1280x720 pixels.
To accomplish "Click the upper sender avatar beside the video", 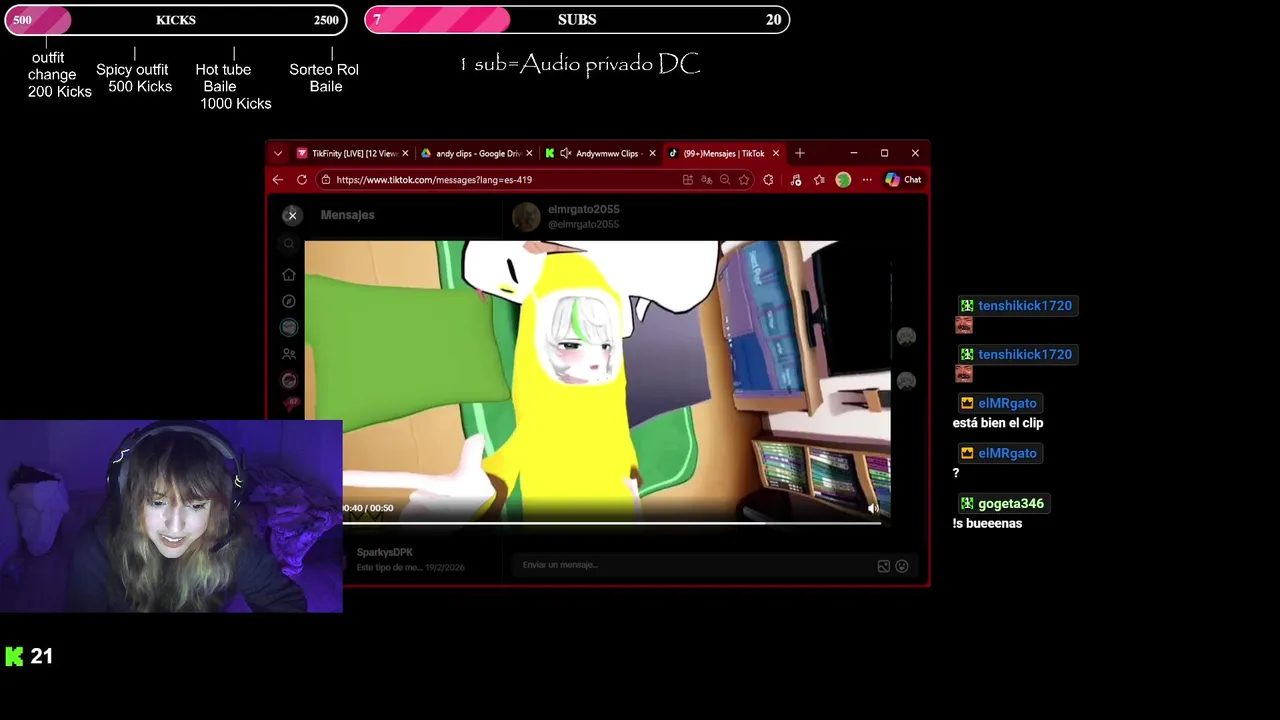I will point(906,337).
